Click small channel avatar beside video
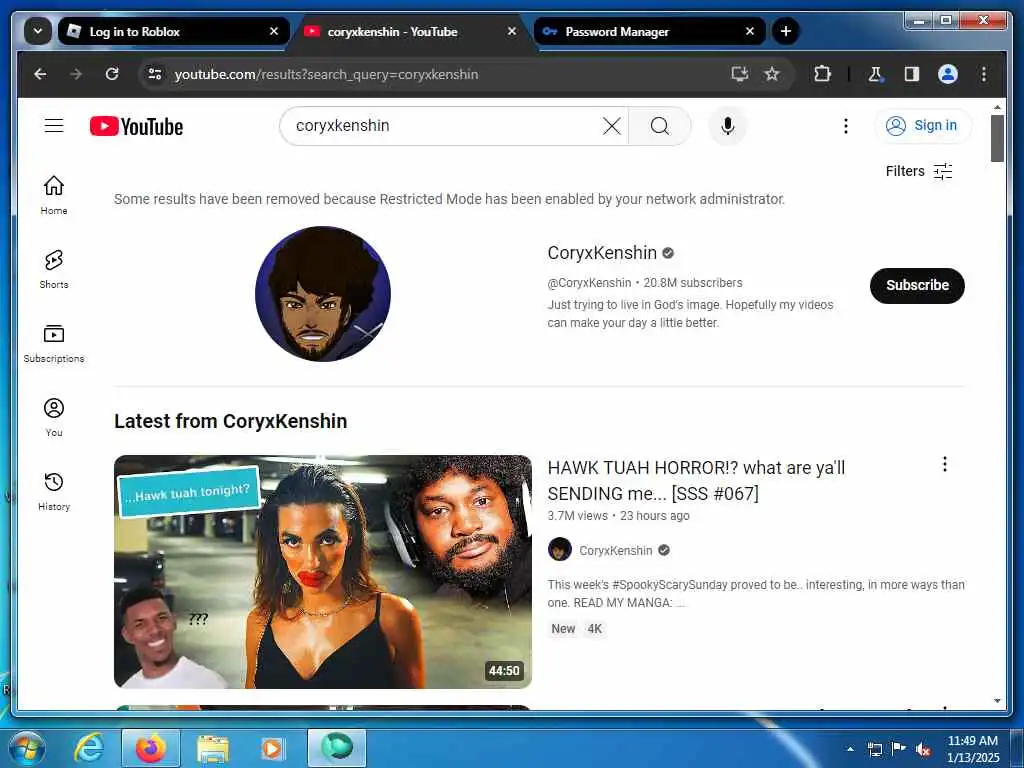1024x768 pixels. (560, 550)
